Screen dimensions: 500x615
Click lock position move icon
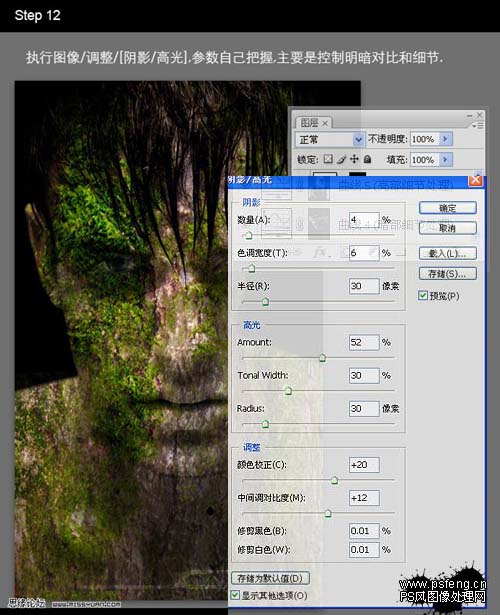coord(354,159)
